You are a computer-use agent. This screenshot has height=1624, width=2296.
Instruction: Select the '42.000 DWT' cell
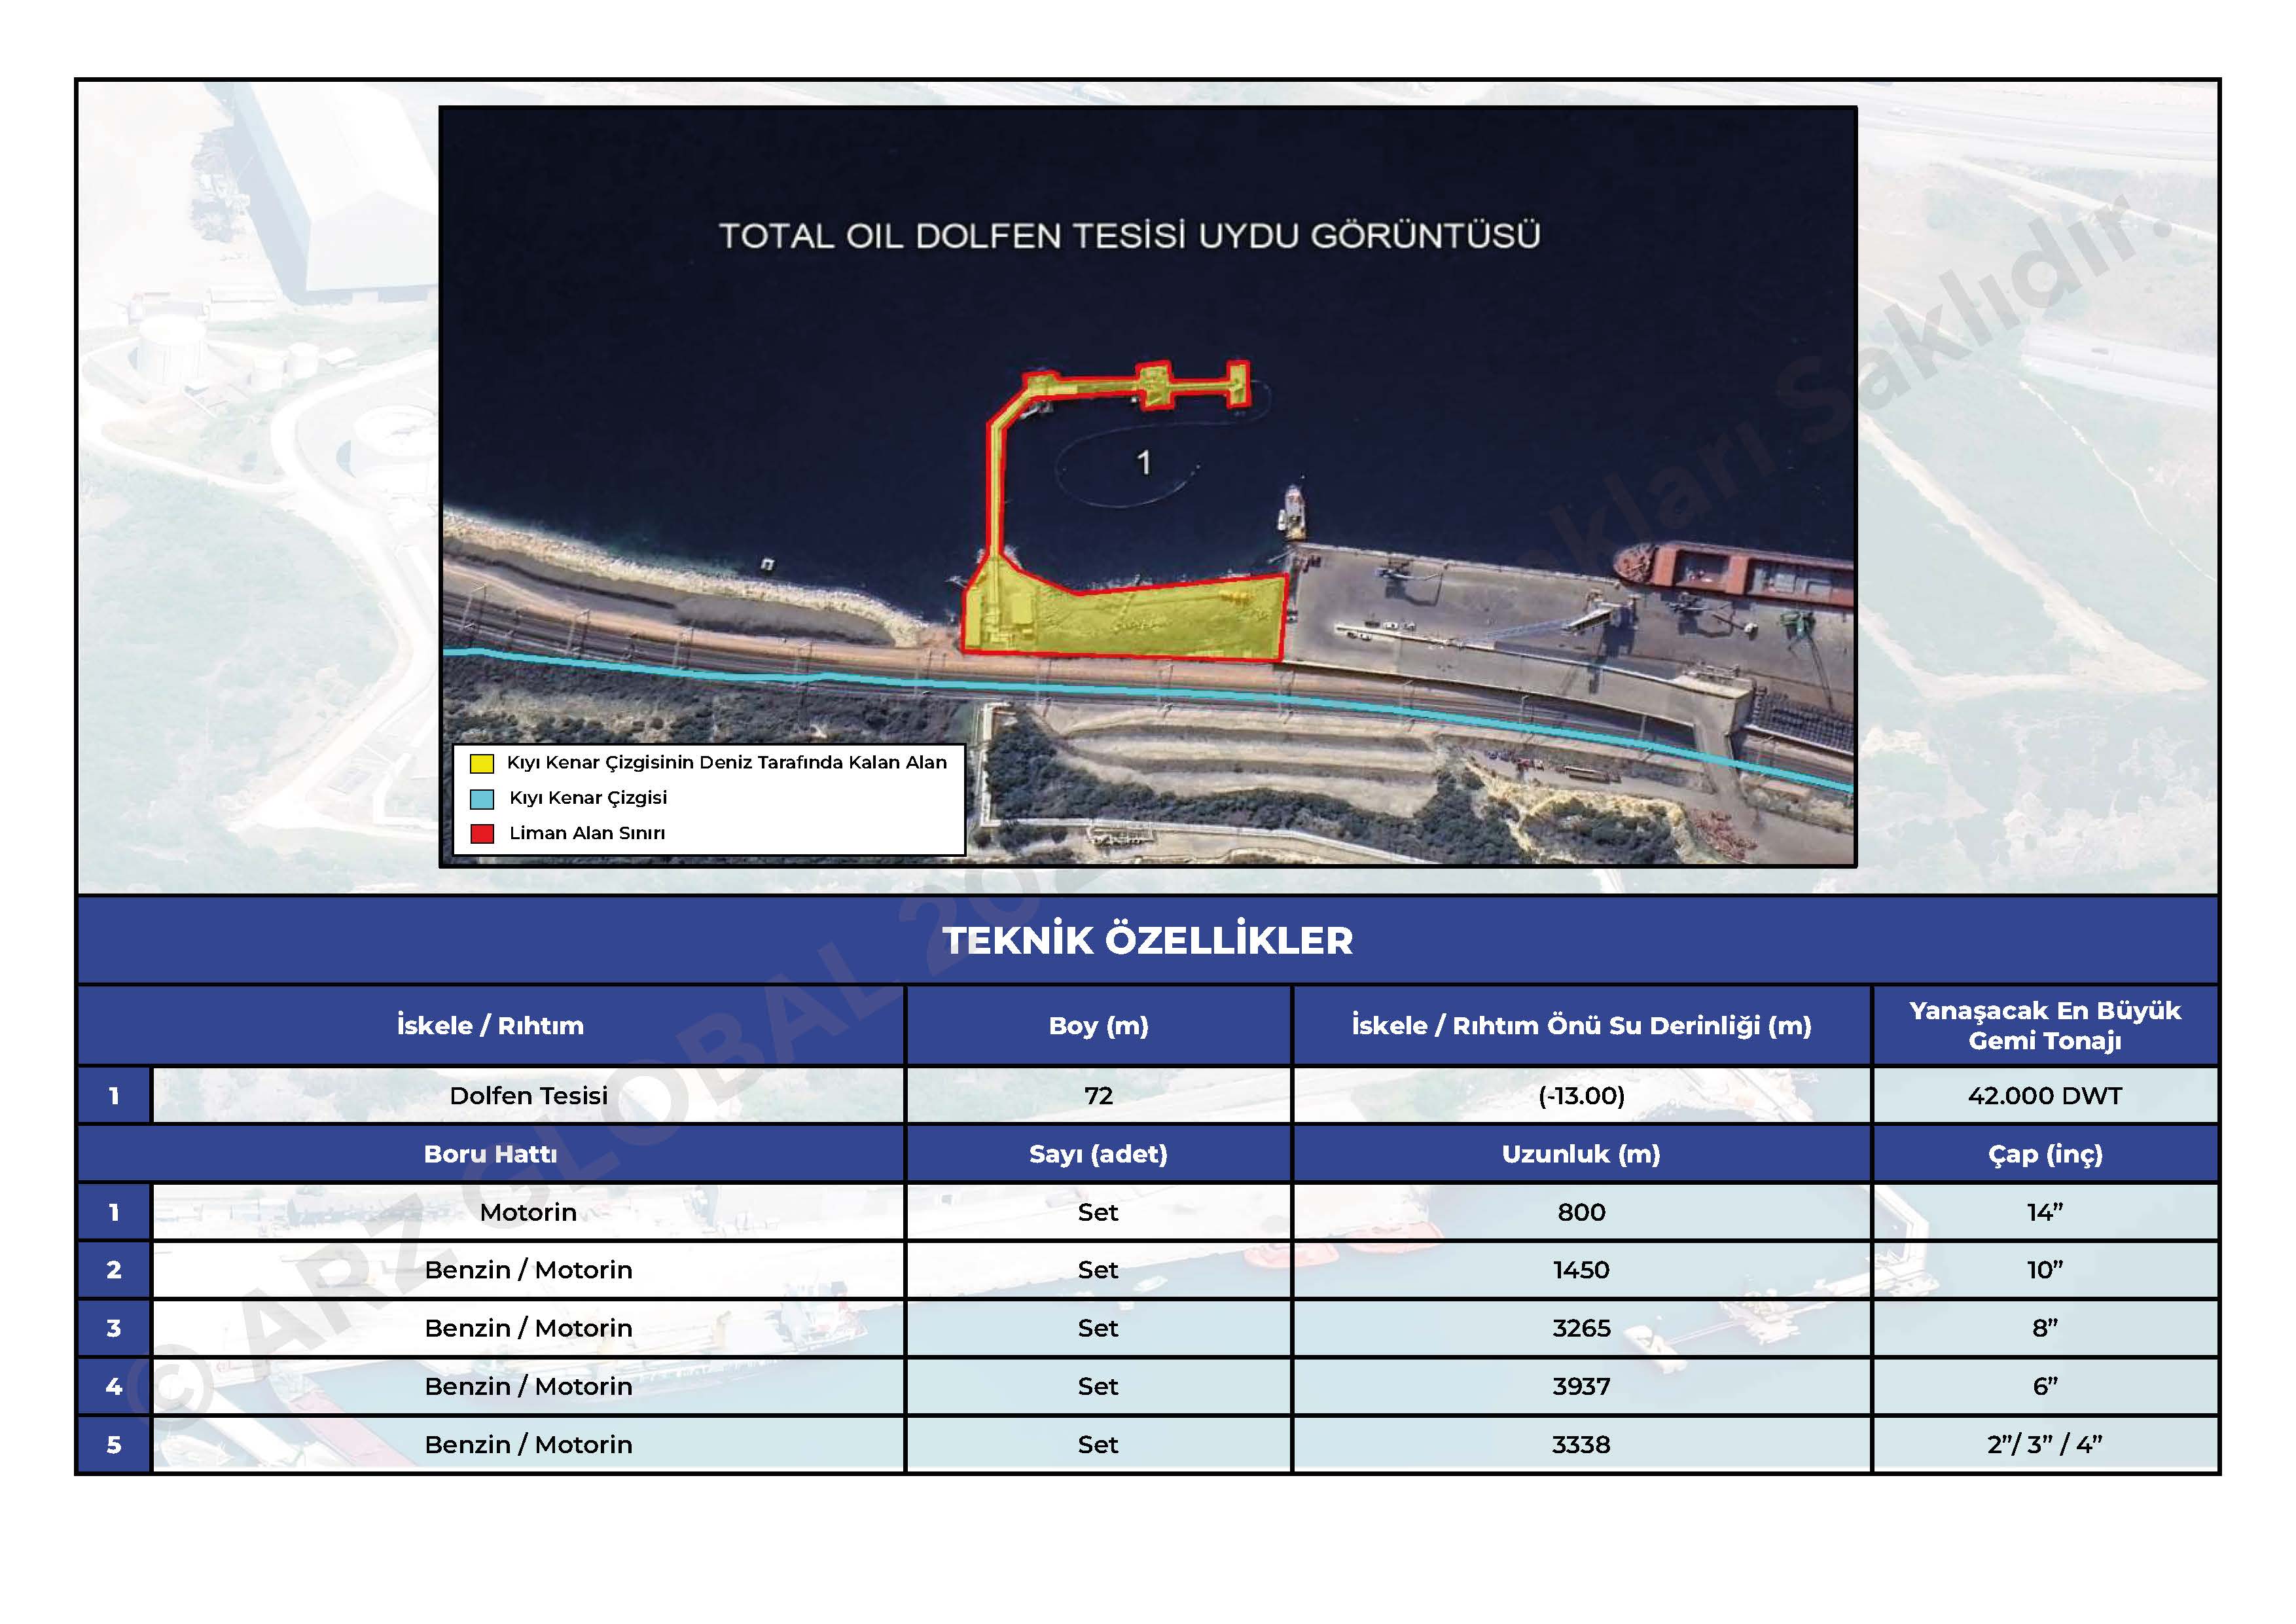click(x=2045, y=1096)
